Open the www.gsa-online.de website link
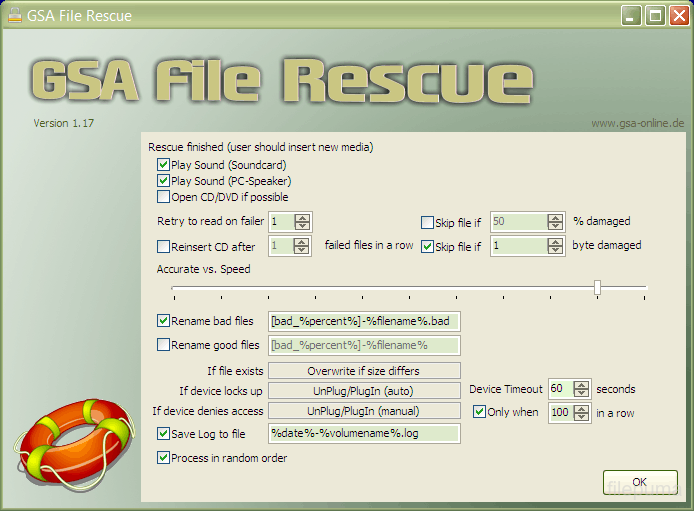Screen dimensions: 694x511 coord(637,124)
